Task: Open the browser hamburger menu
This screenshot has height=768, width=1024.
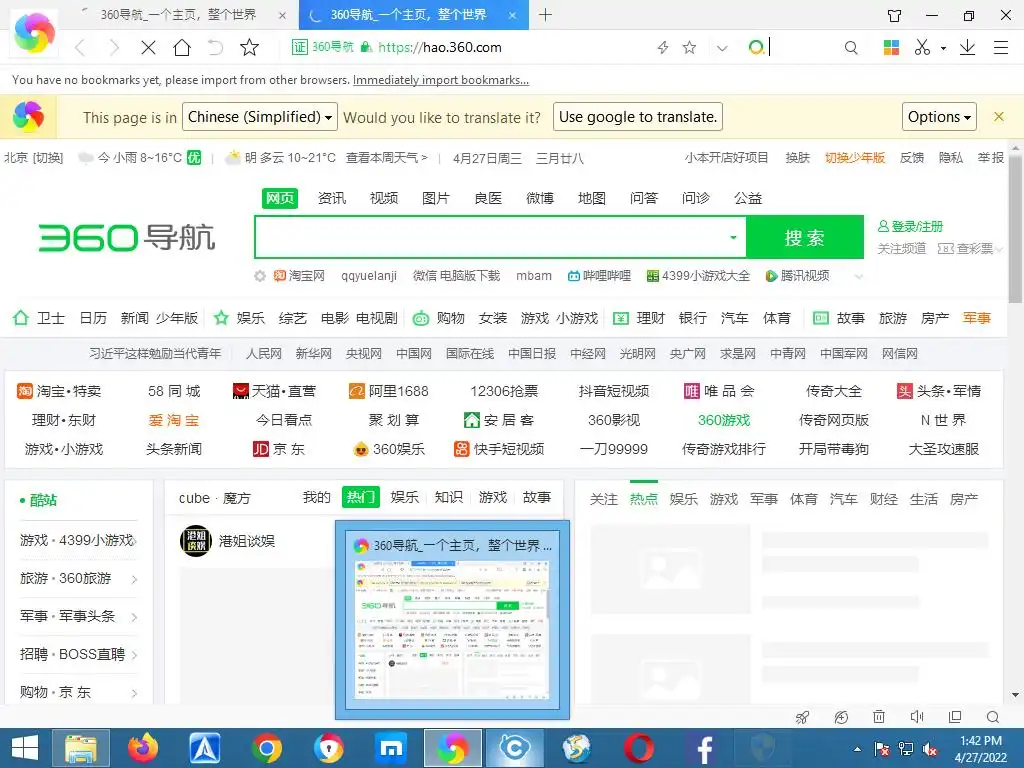Action: pyautogui.click(x=1000, y=47)
